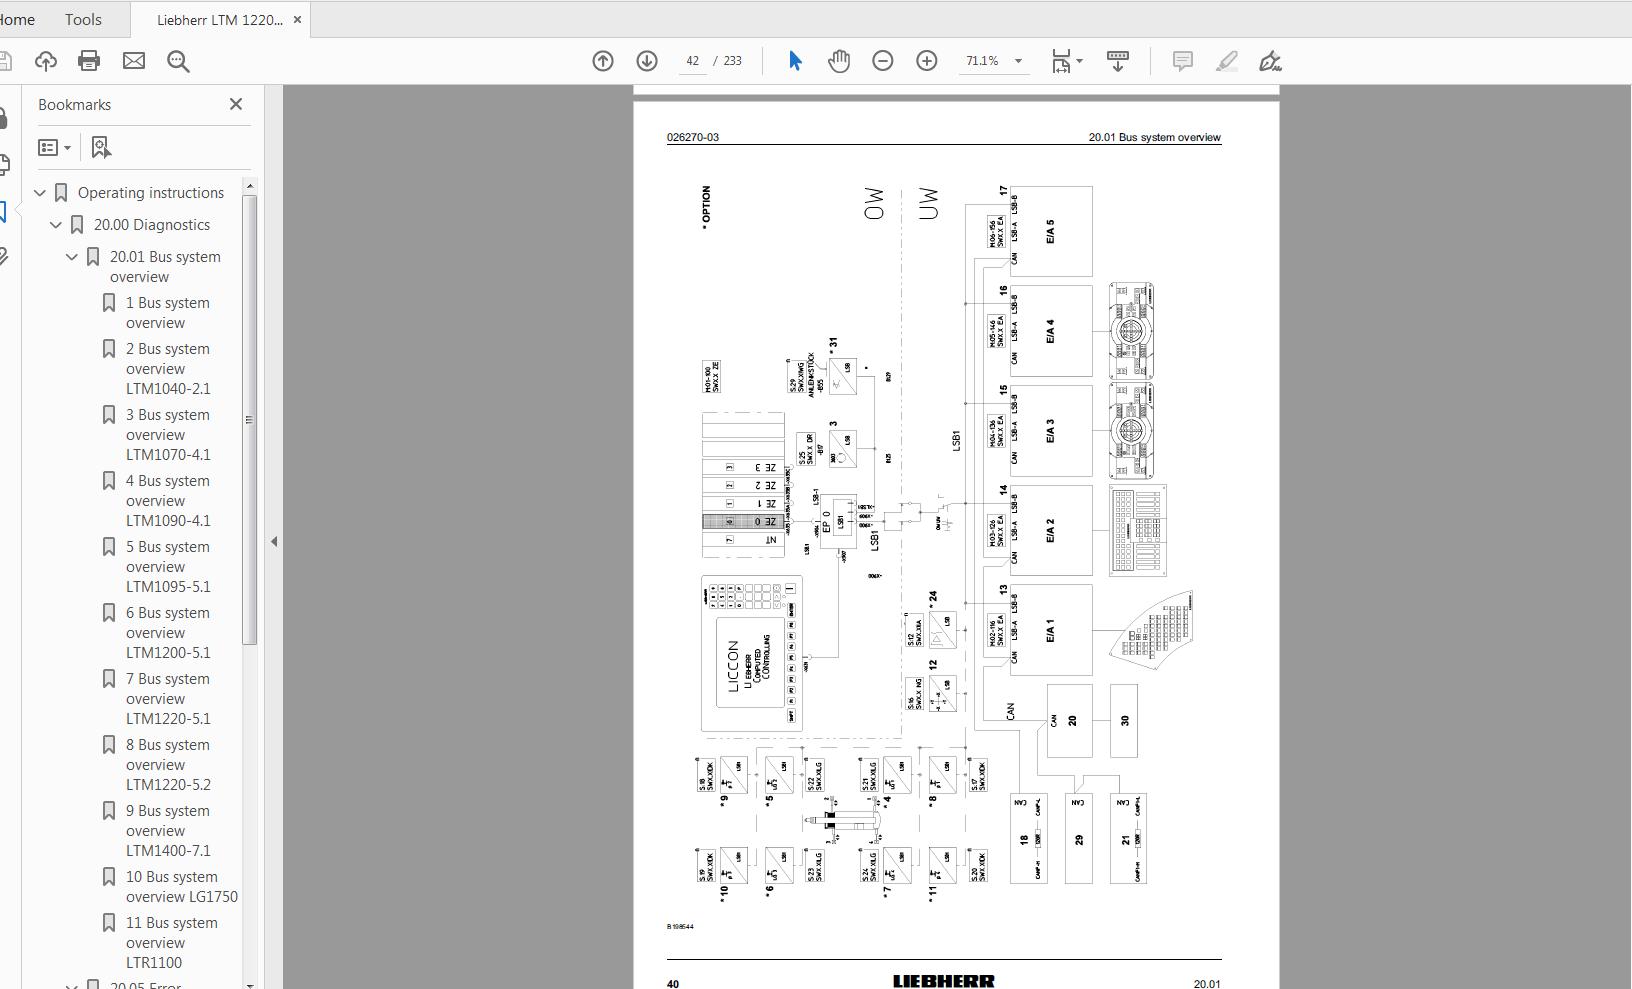Screen dimensions: 1632x989
Task: Click the Bookmarks panel title
Action: [75, 104]
